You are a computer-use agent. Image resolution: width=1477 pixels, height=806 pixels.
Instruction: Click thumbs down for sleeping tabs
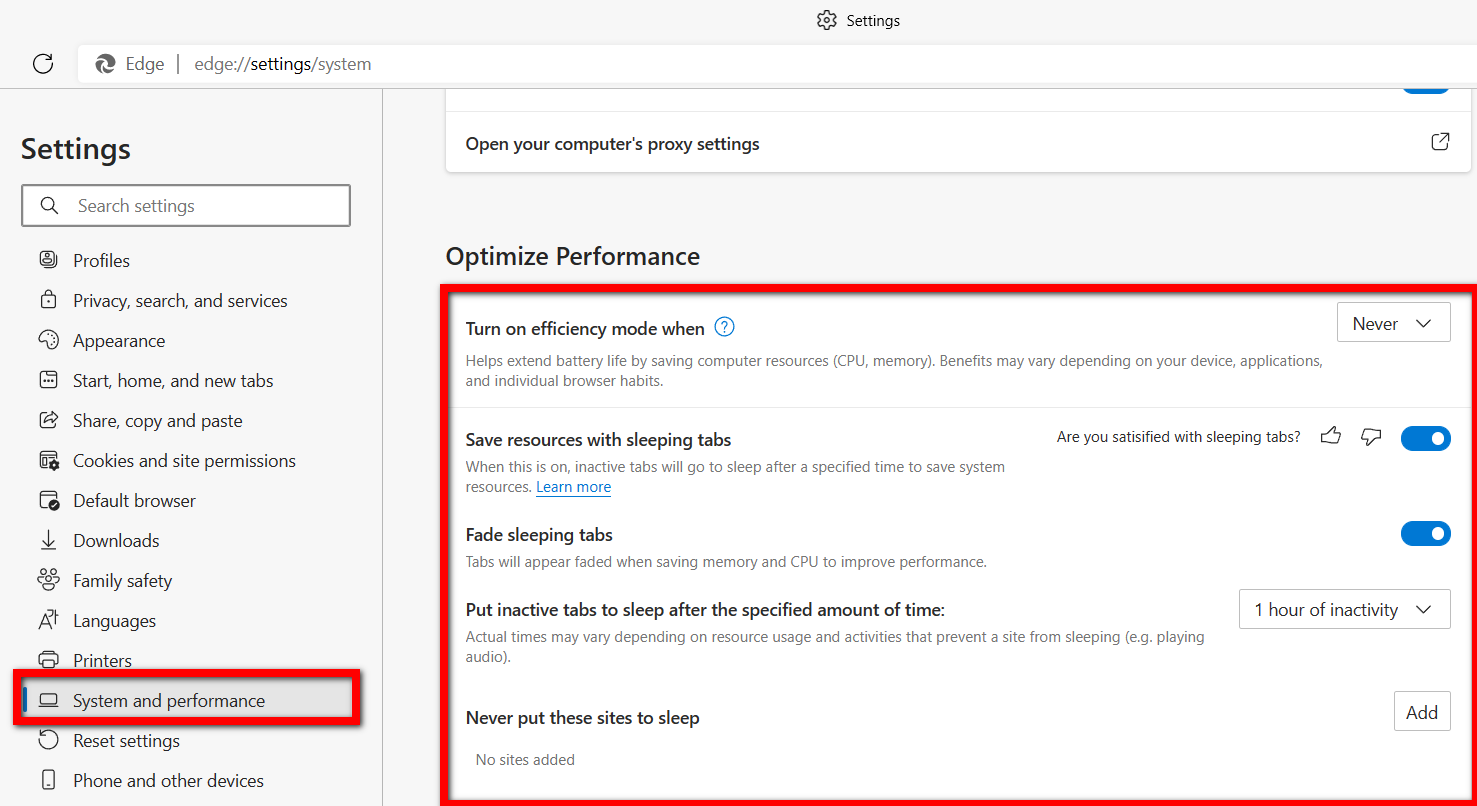click(1371, 437)
